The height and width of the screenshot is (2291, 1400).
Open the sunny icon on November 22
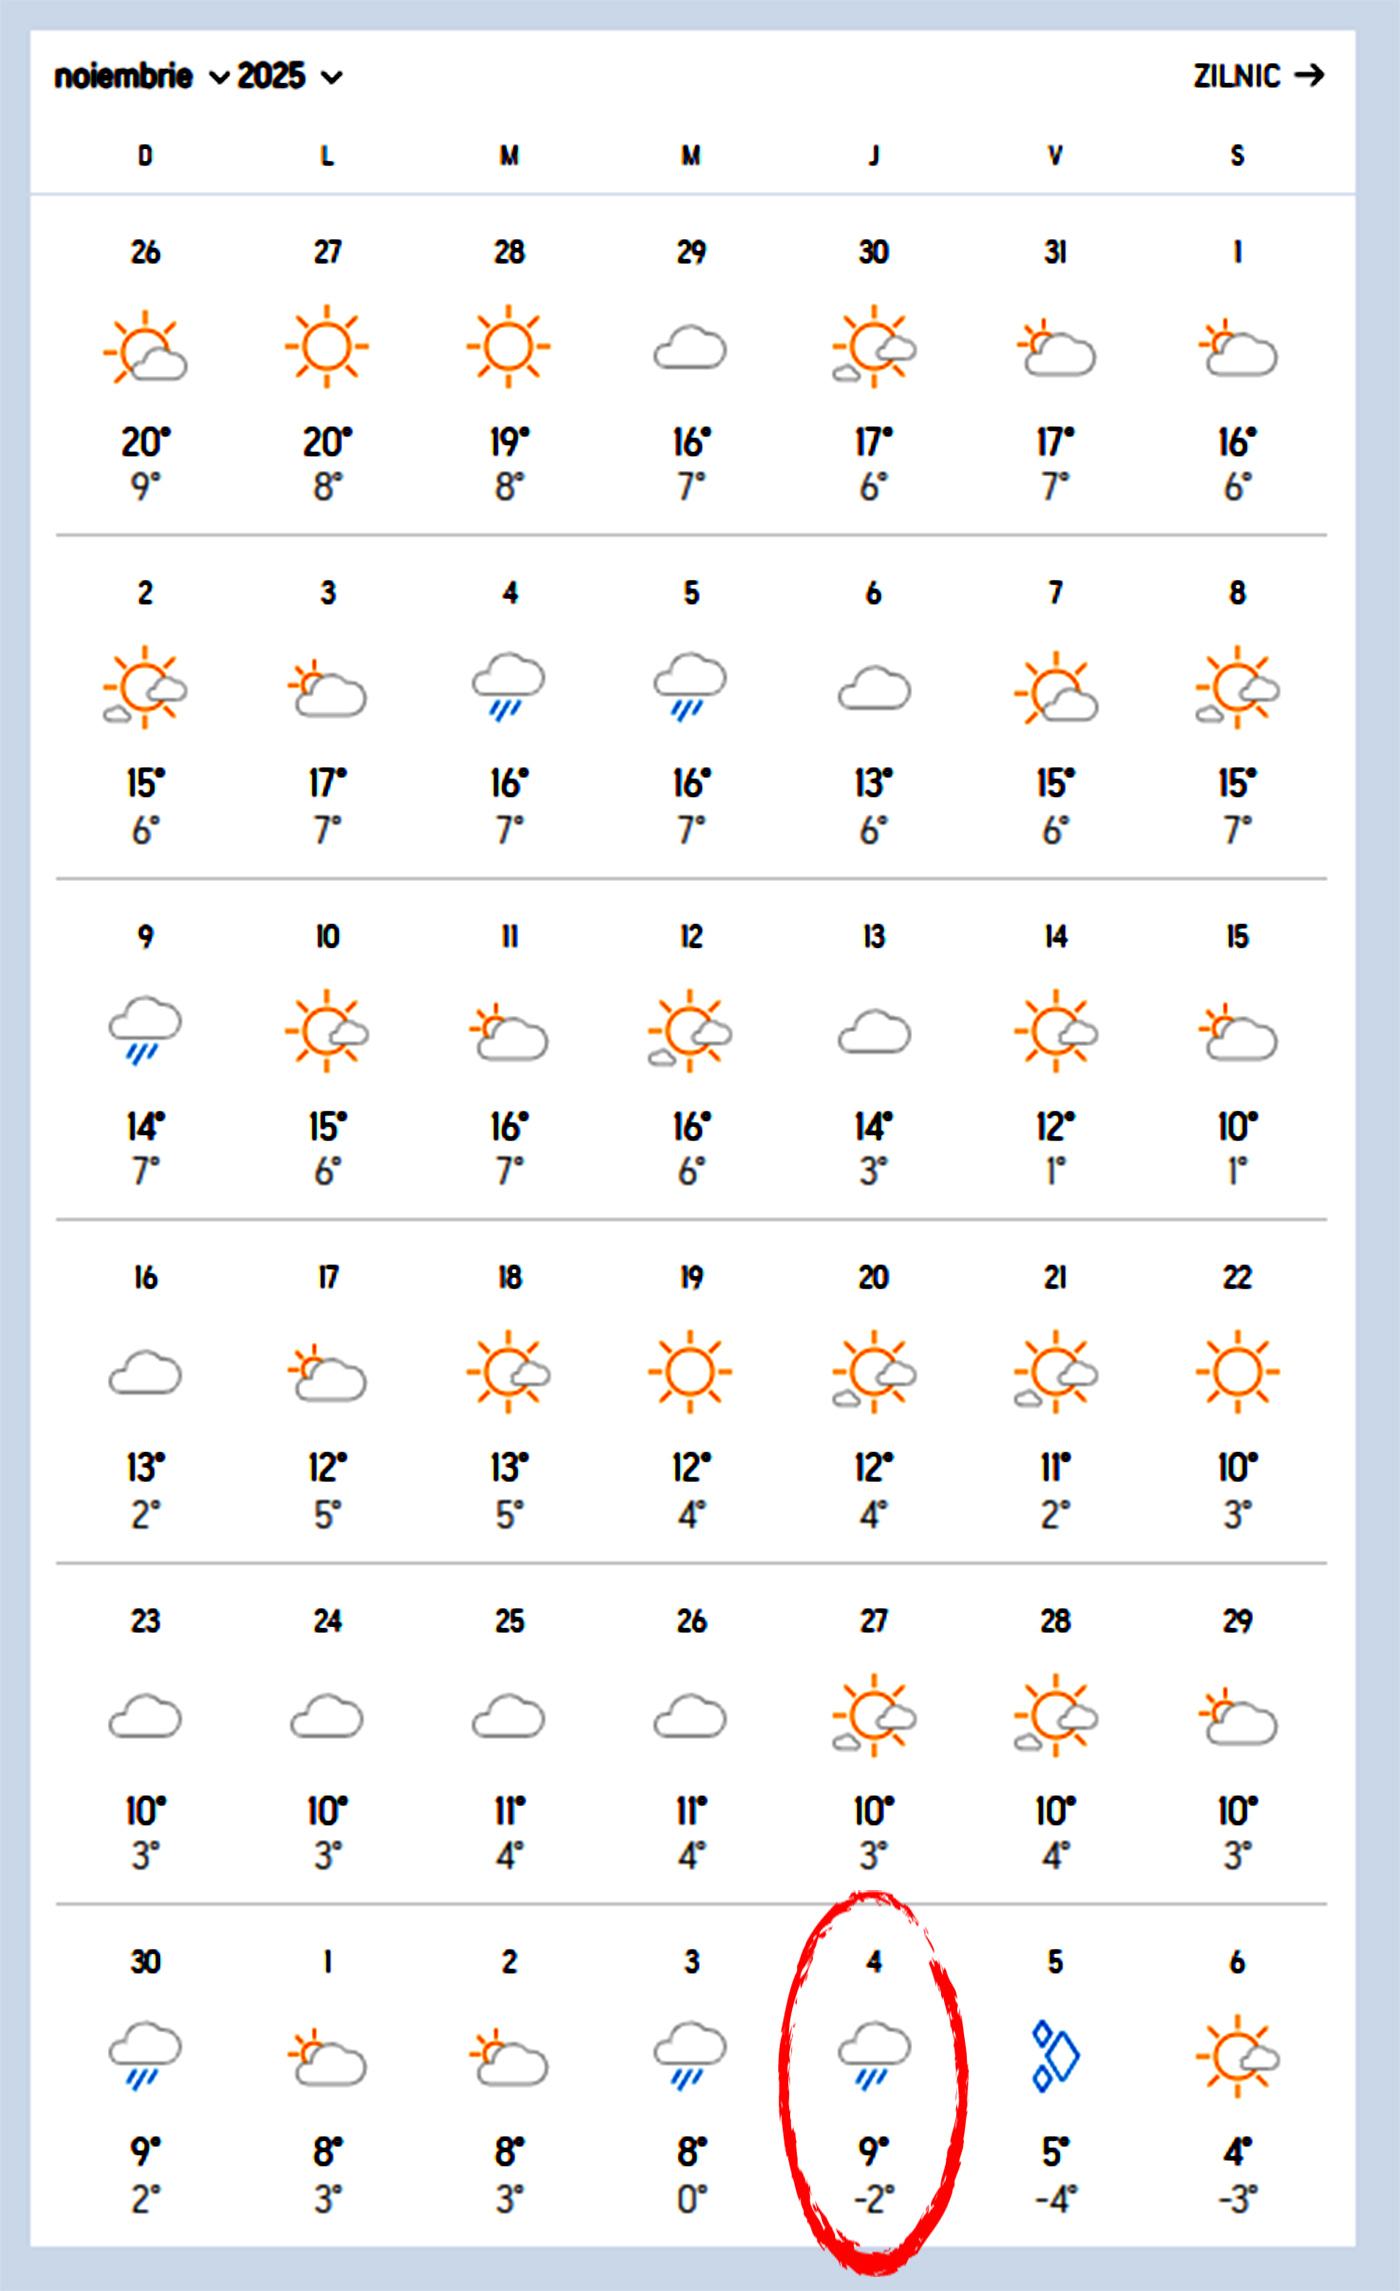tap(1237, 1371)
